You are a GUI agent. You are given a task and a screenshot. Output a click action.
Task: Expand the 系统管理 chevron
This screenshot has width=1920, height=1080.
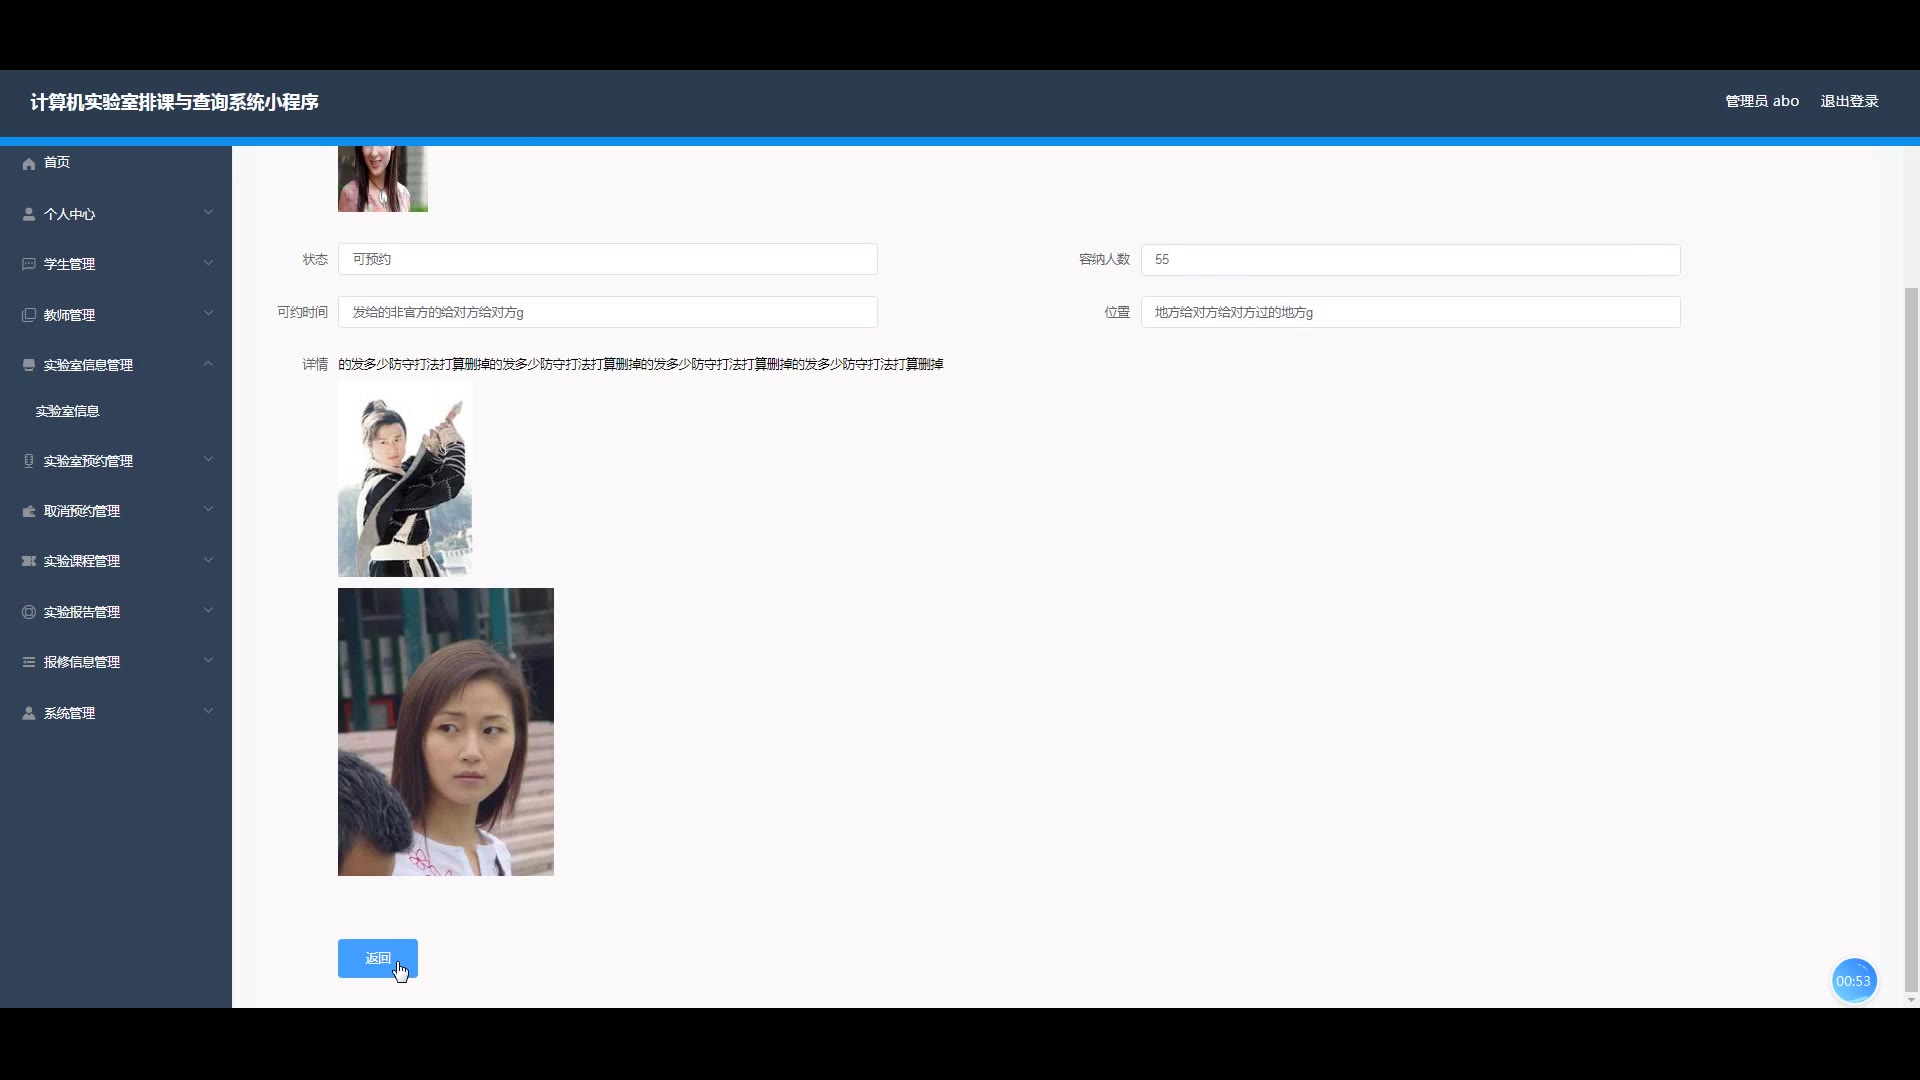[x=208, y=711]
